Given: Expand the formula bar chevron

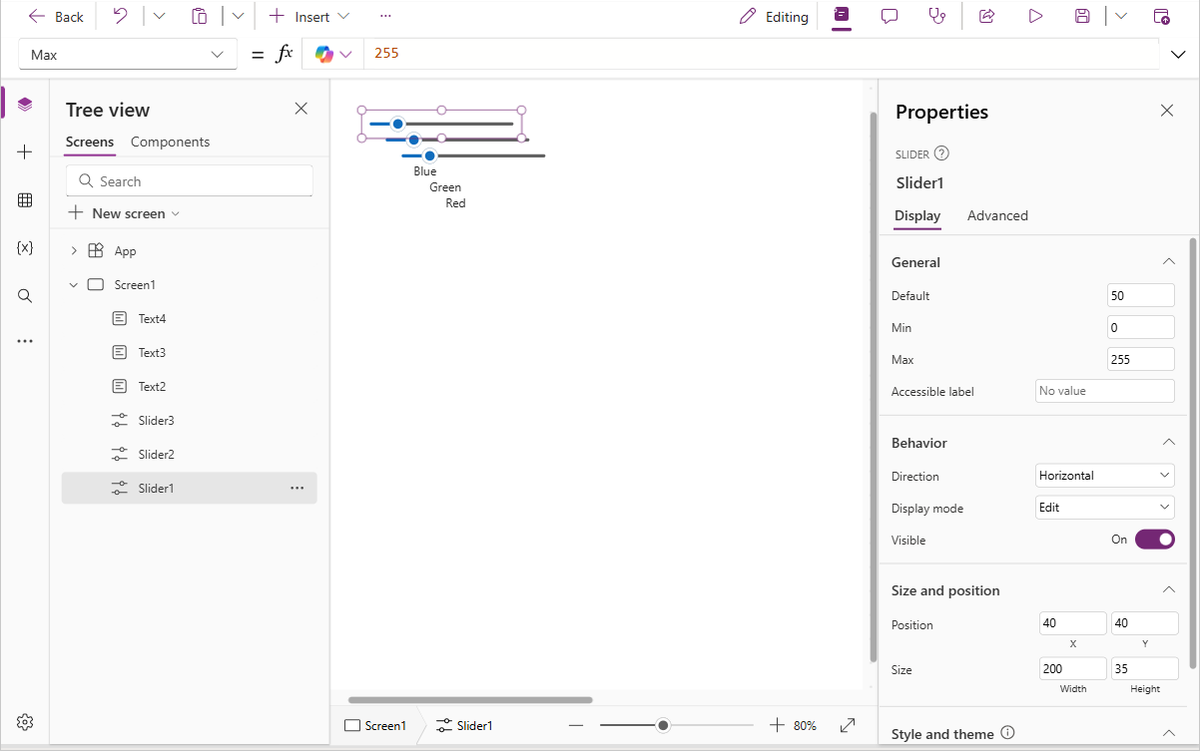Looking at the screenshot, I should (1178, 55).
